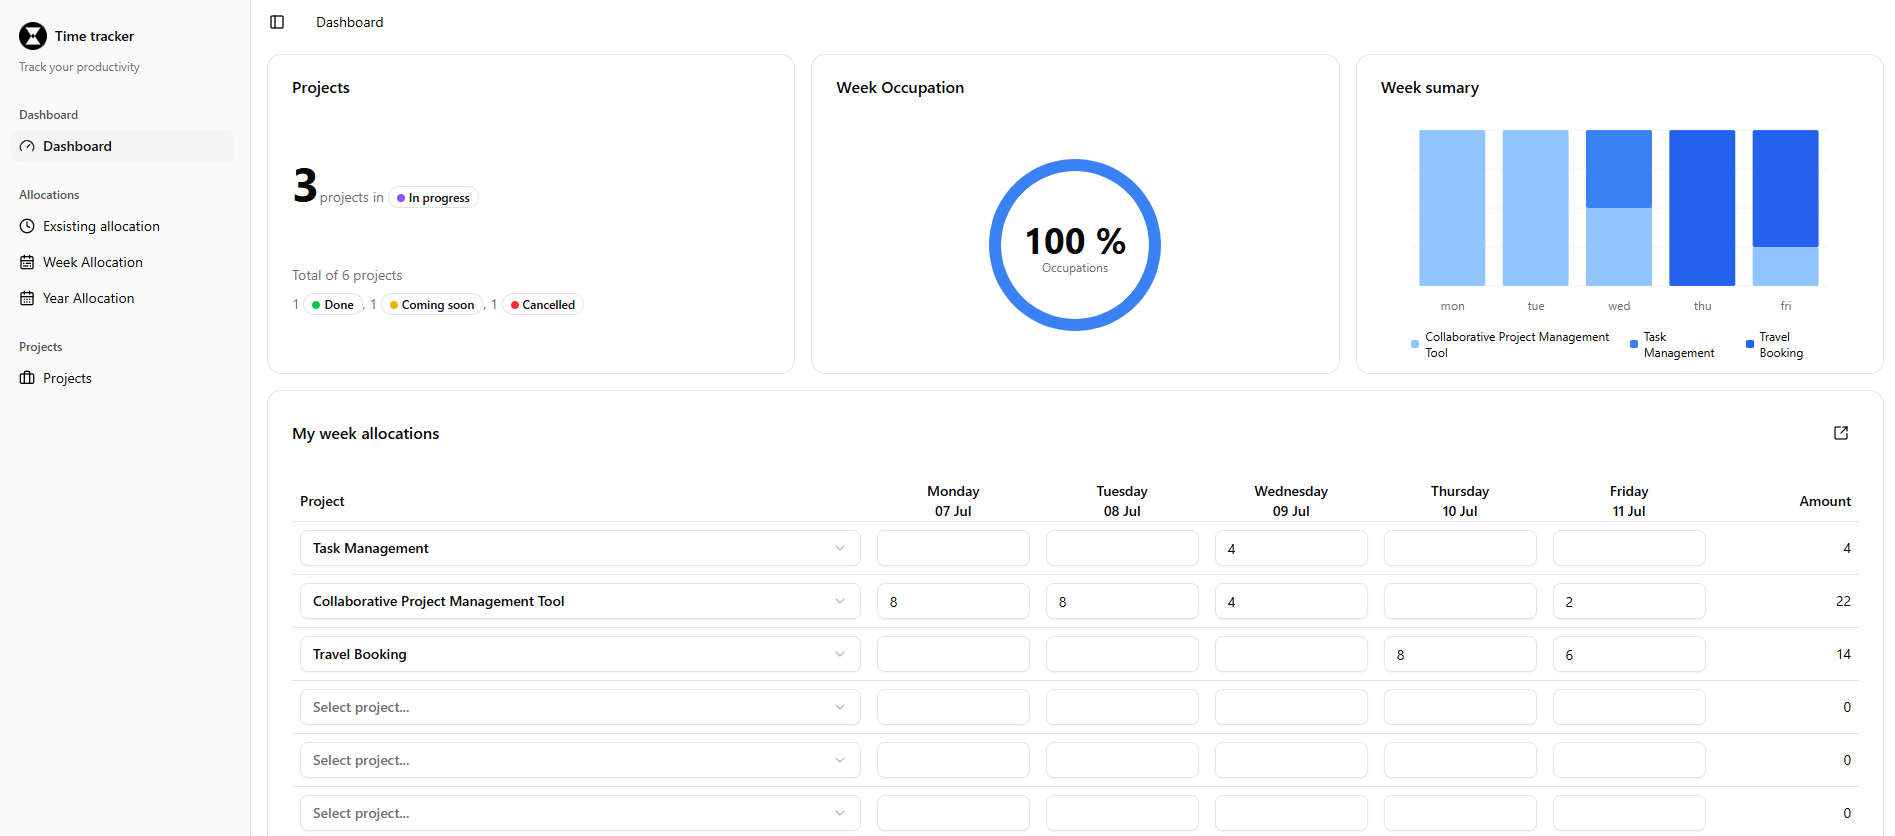Click the In progress status badge
Image resolution: width=1895 pixels, height=836 pixels.
coord(433,198)
